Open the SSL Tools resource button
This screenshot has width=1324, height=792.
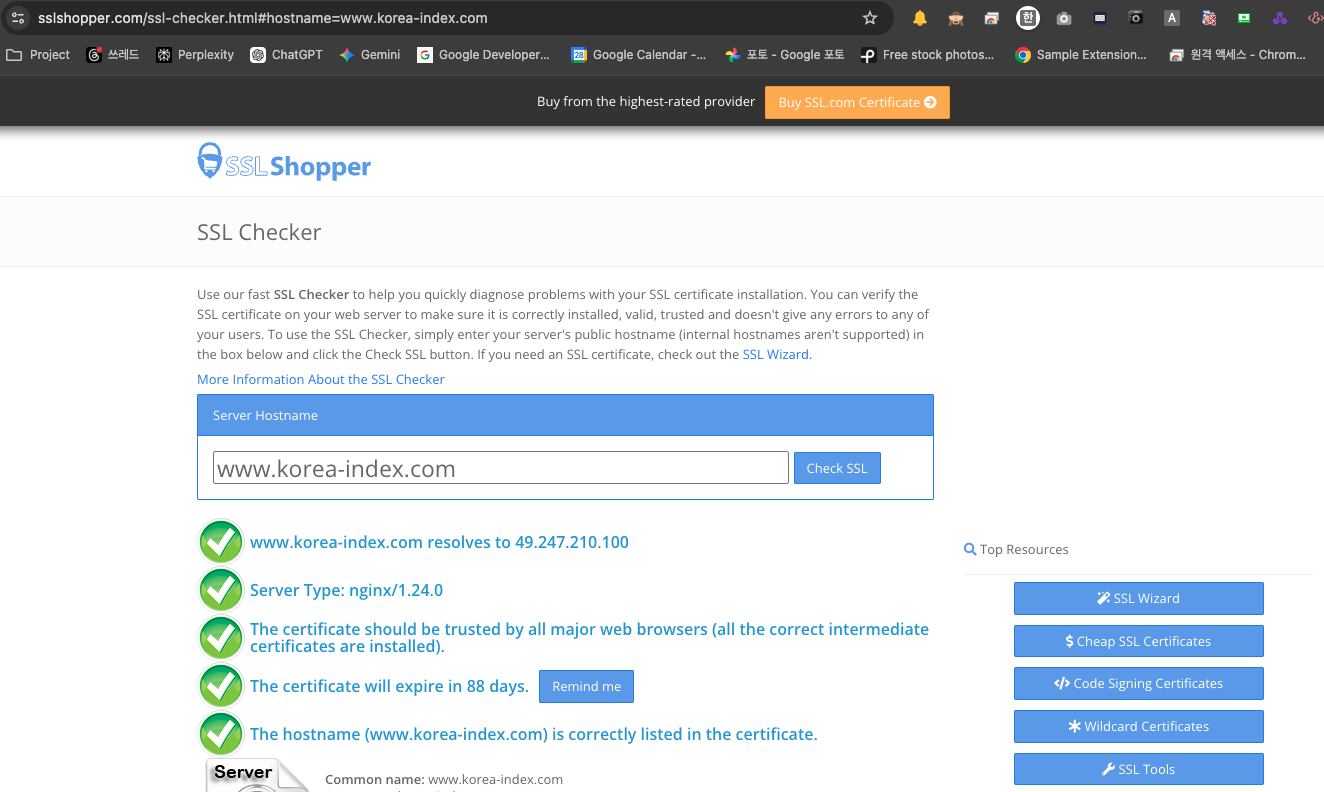[1138, 769]
